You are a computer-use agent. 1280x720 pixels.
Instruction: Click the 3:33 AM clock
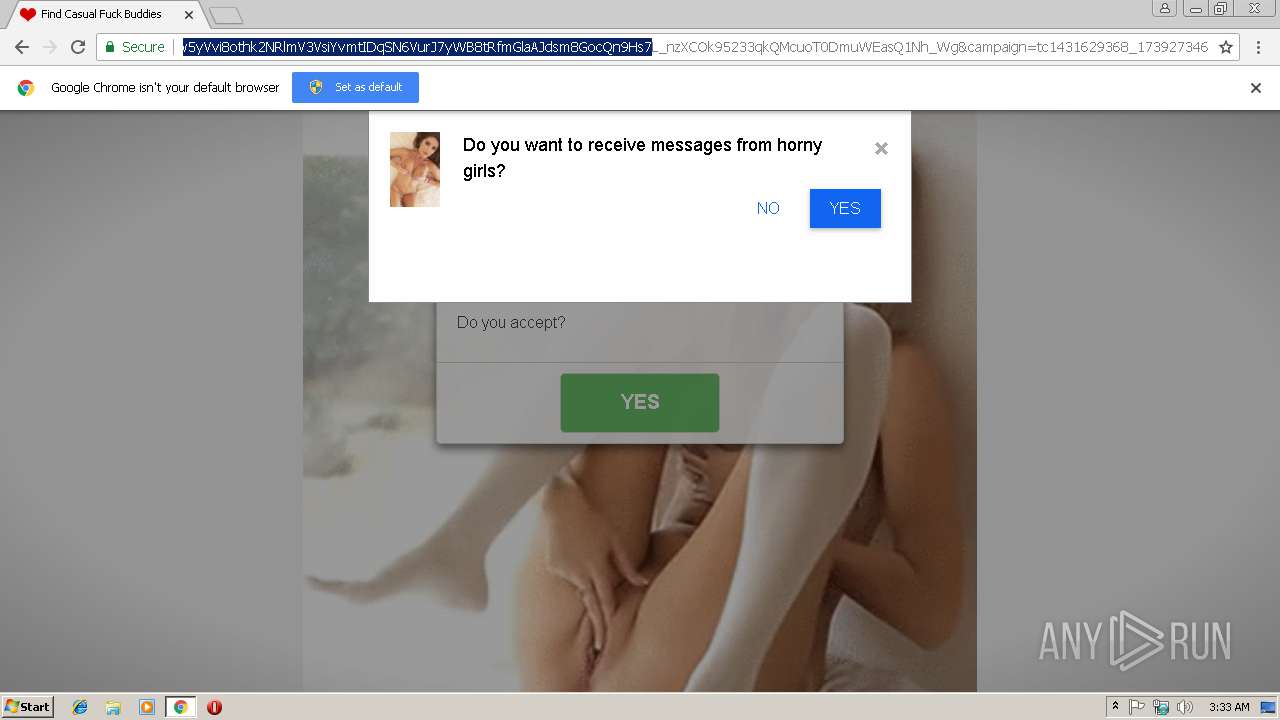pos(1229,707)
